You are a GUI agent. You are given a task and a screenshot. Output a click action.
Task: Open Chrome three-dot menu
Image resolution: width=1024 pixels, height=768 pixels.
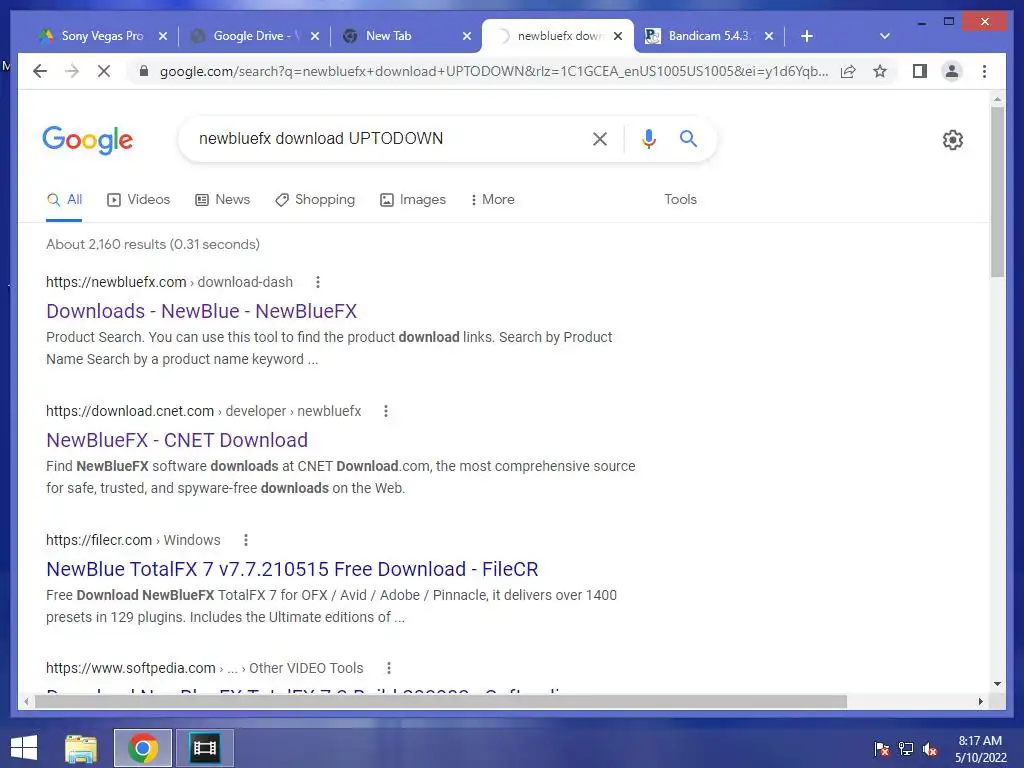(984, 71)
